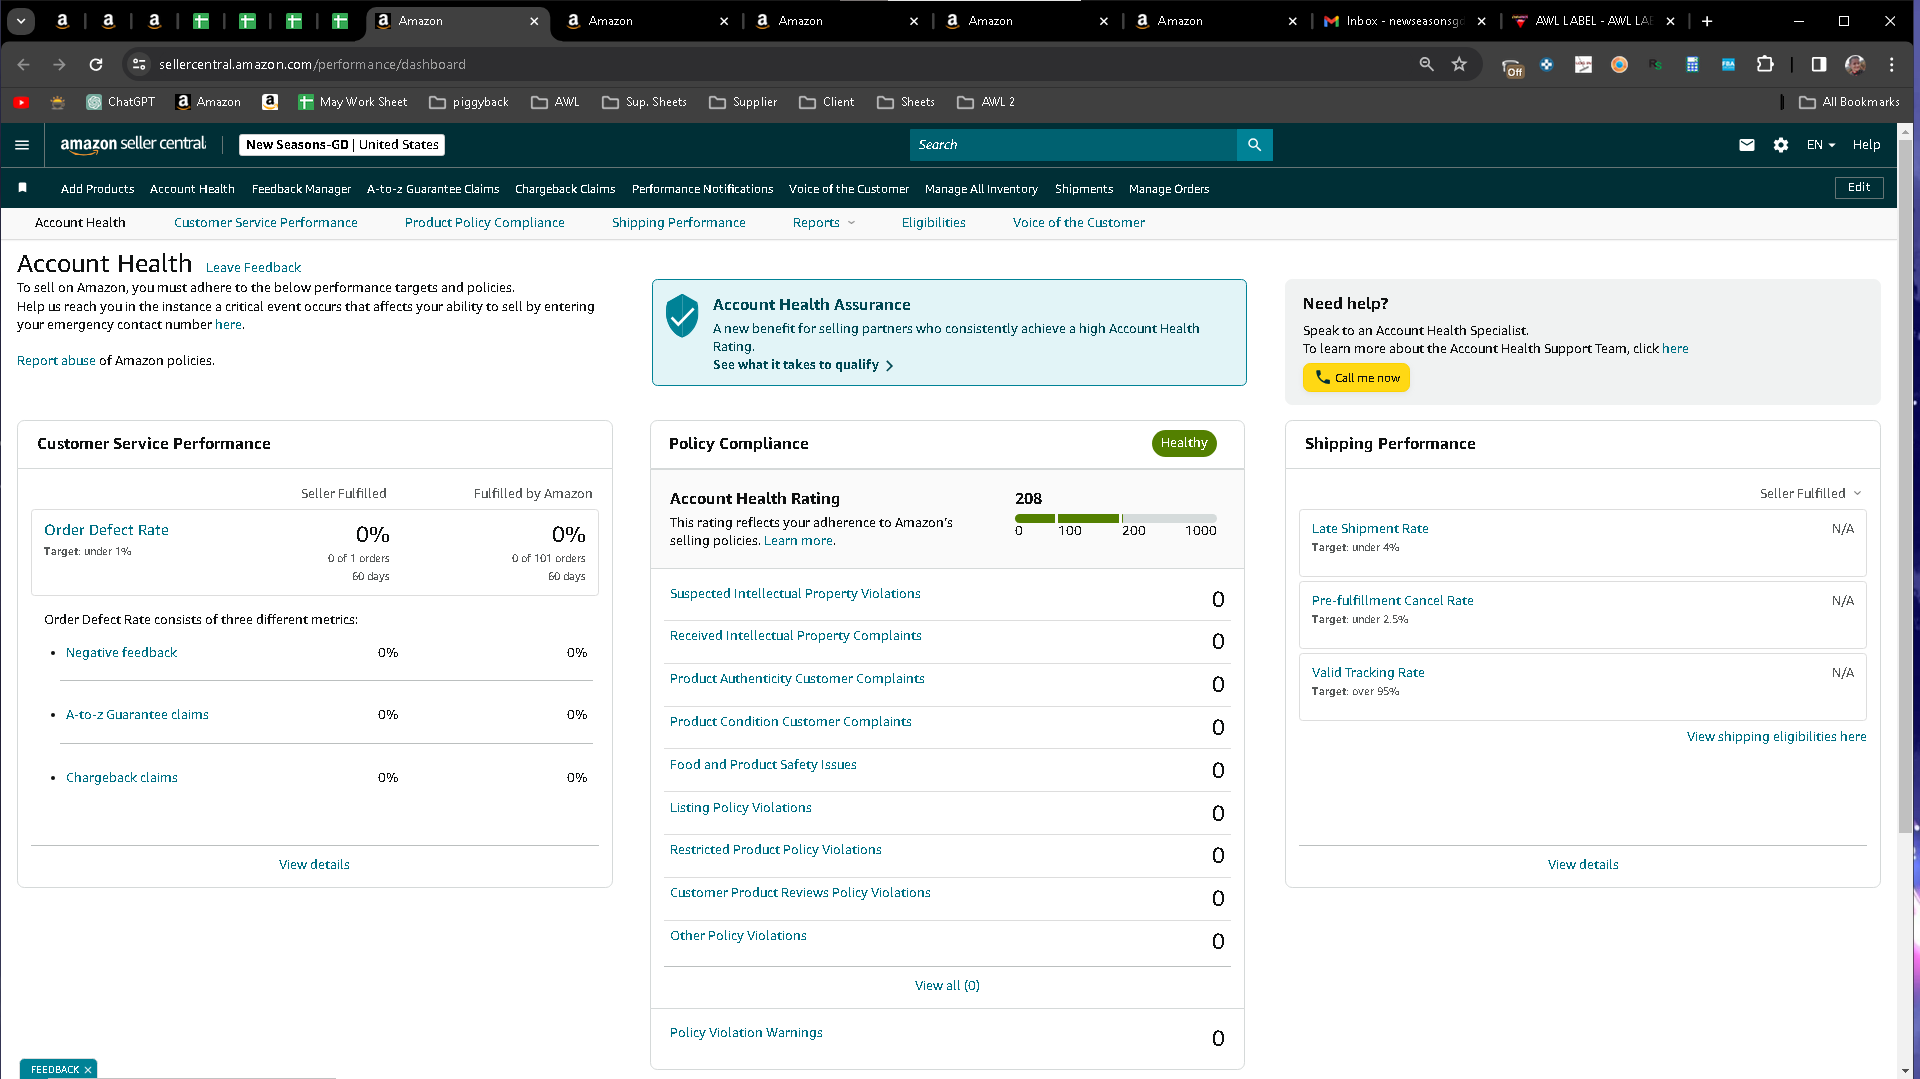Open Manage All Inventory in the favorites bar

tap(981, 189)
